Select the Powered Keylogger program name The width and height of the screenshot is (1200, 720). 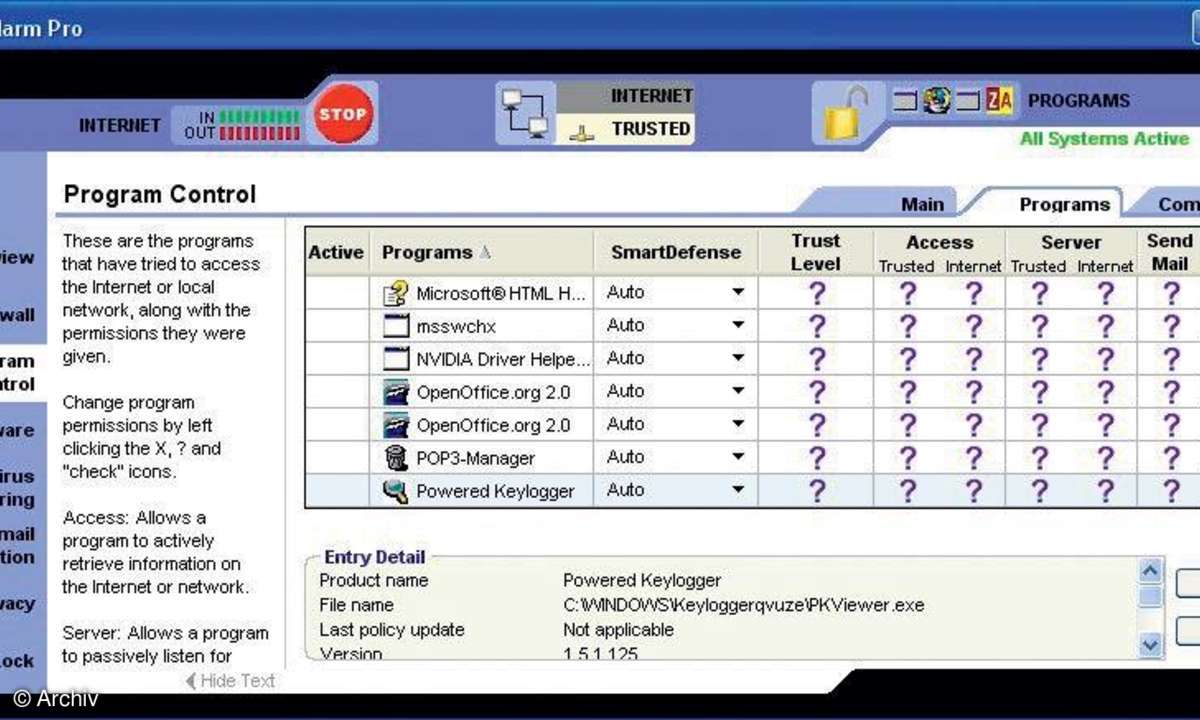coord(496,491)
